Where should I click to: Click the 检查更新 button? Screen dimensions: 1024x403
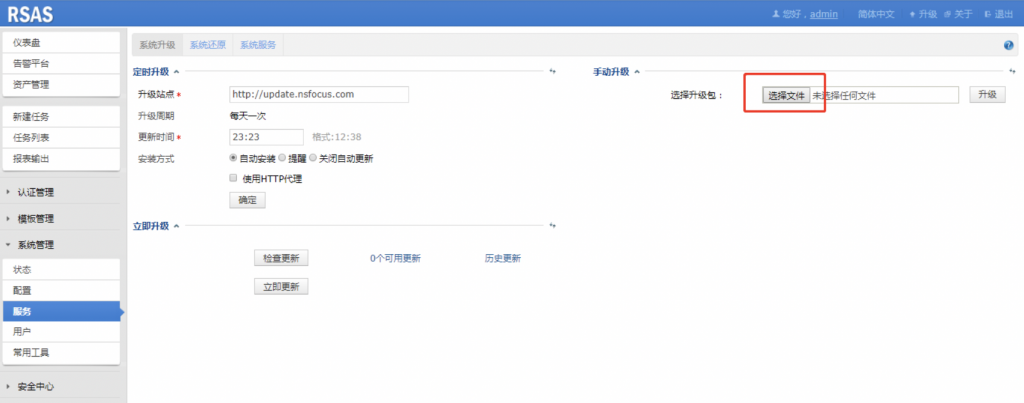(281, 258)
